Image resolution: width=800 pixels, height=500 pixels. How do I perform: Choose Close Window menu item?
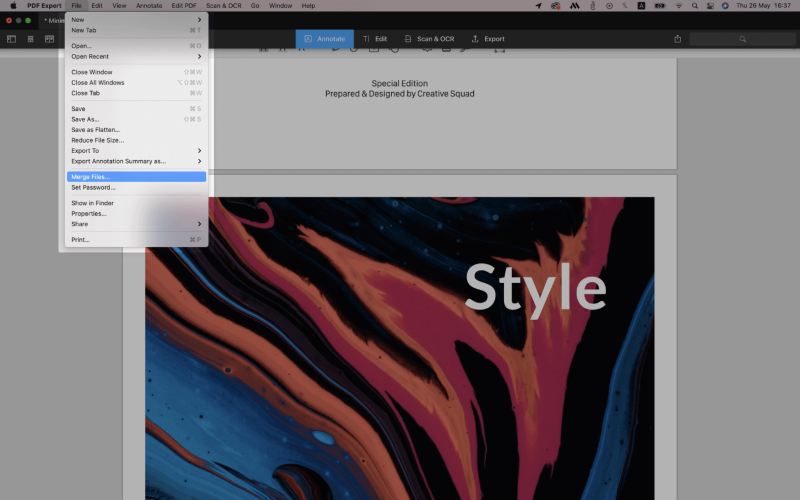pos(136,72)
